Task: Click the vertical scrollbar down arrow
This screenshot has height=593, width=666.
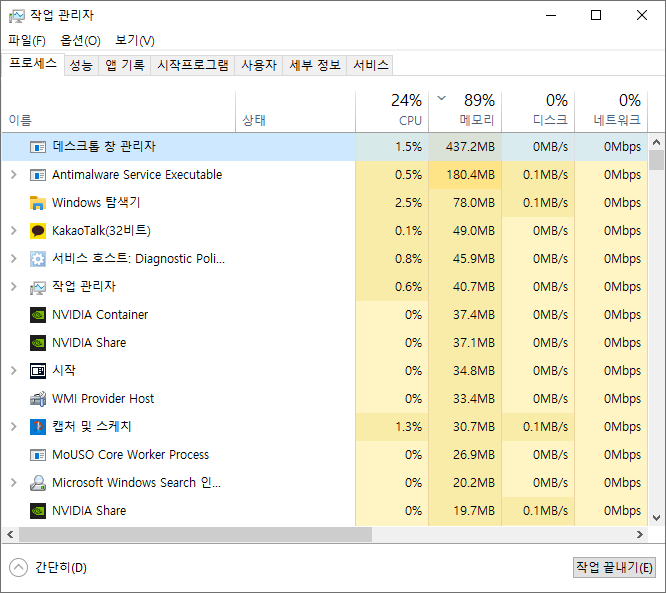Action: [x=656, y=518]
